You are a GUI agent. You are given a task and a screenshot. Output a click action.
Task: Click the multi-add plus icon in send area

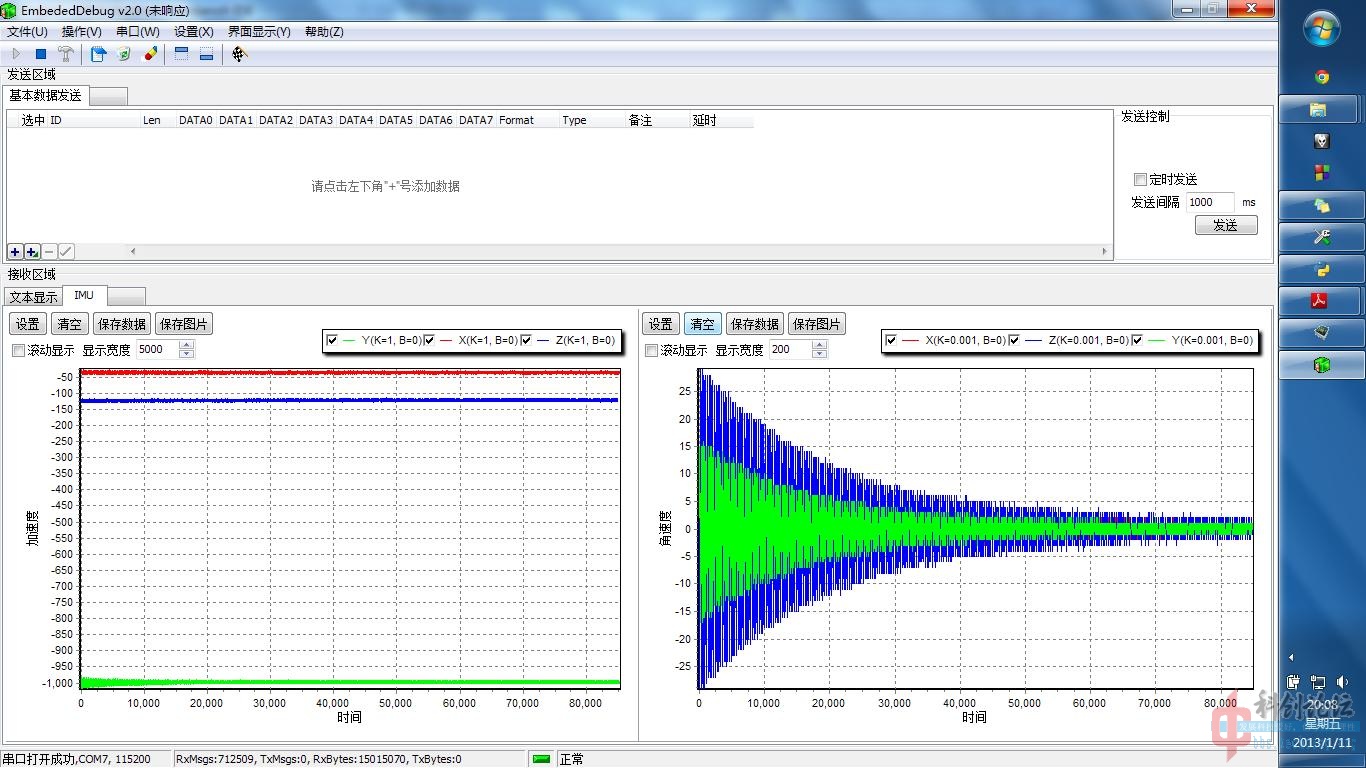tap(32, 252)
